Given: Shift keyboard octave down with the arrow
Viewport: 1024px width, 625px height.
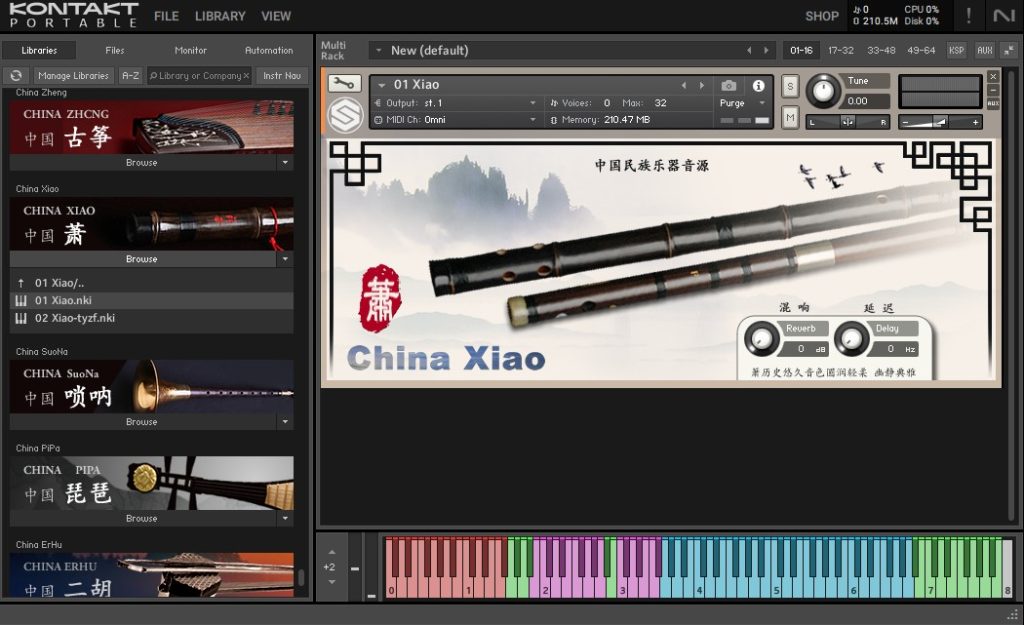Looking at the screenshot, I should click(x=332, y=581).
